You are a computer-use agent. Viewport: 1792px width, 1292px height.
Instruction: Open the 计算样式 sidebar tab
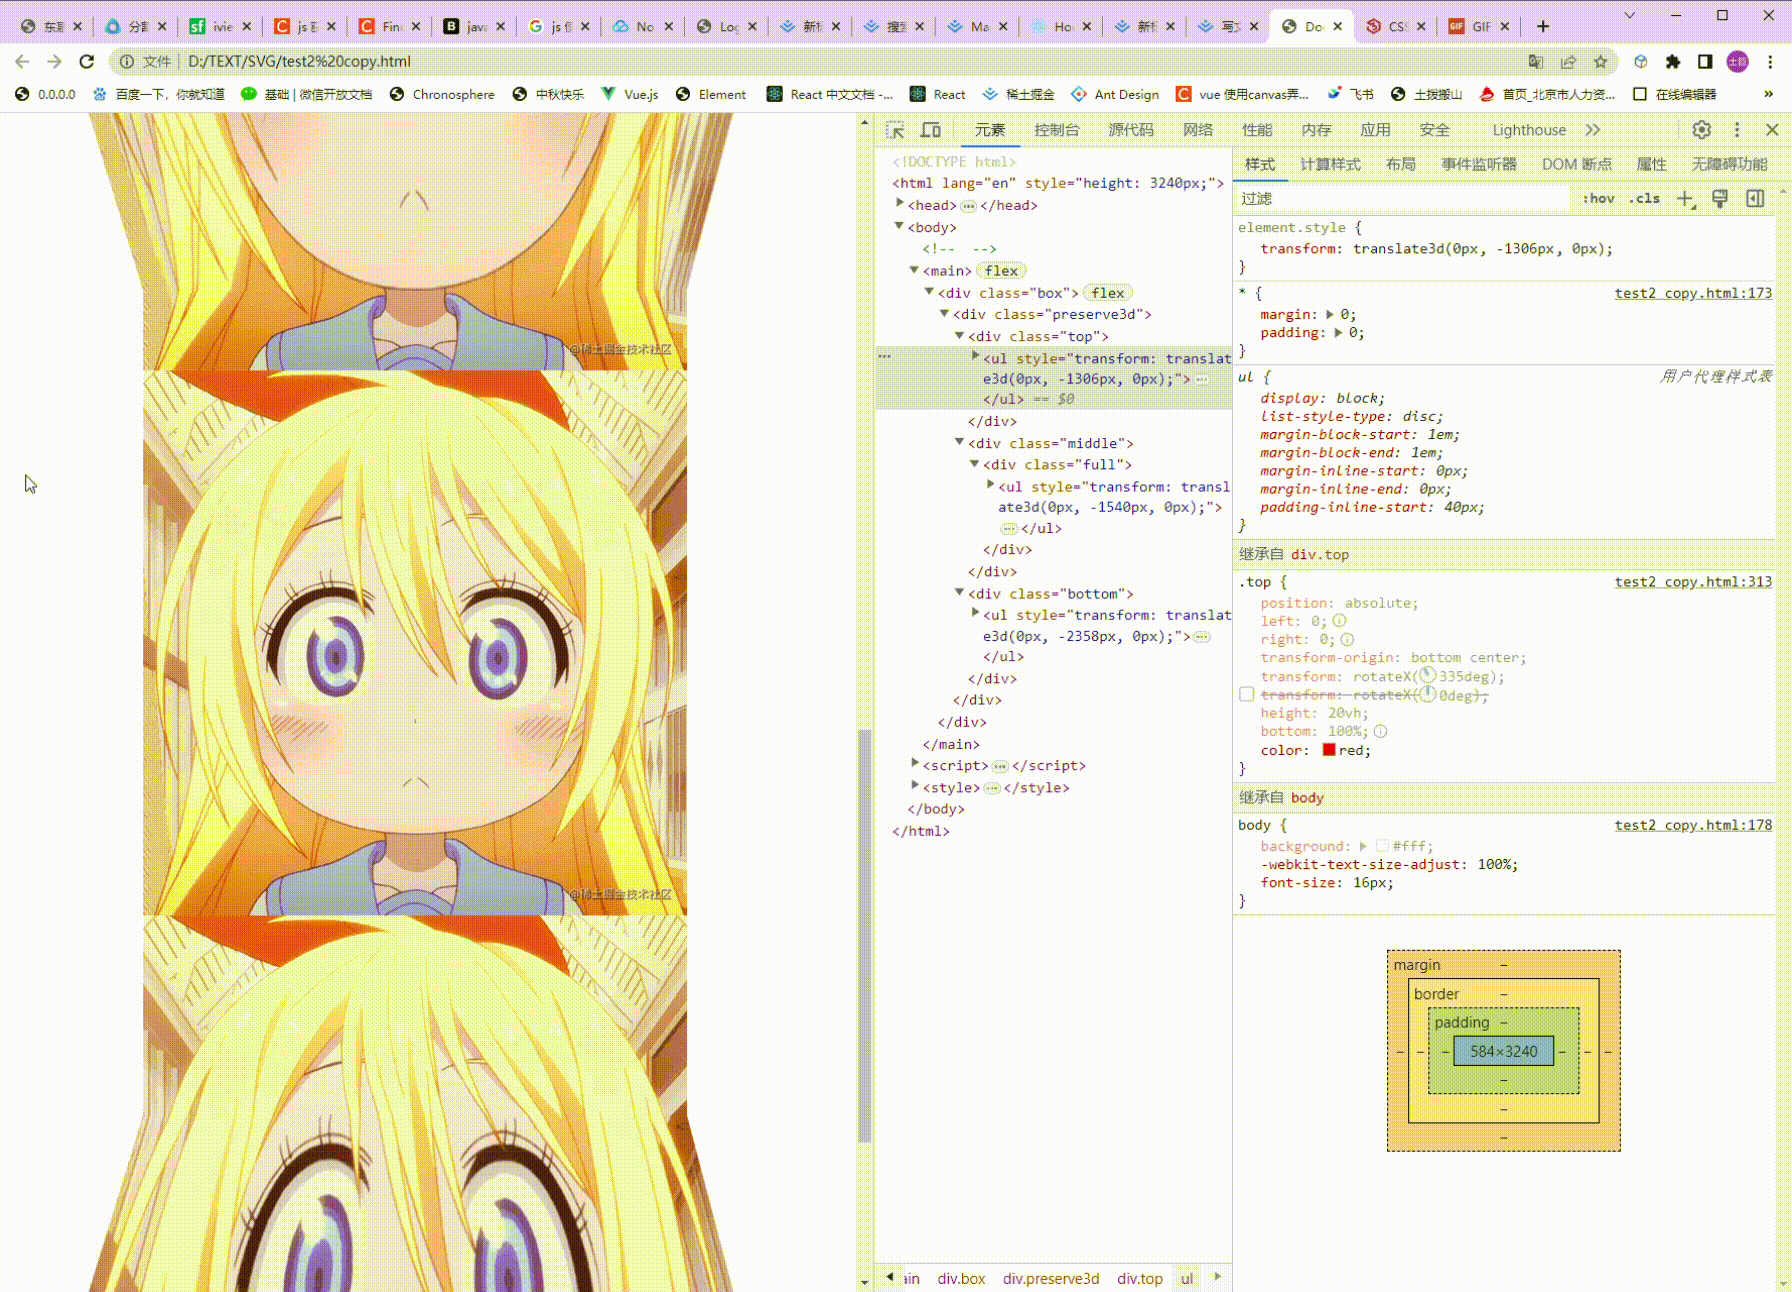1330,164
